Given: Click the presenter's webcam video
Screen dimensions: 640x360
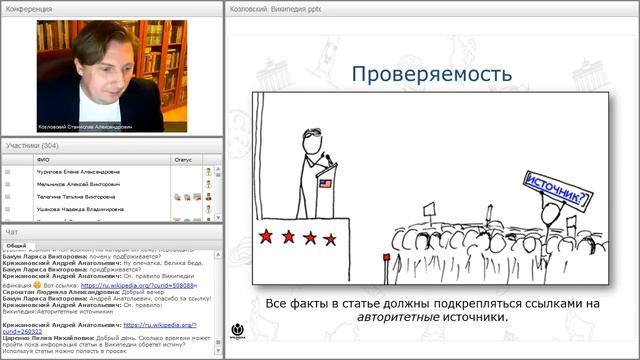Looking at the screenshot, I should click(x=112, y=76).
